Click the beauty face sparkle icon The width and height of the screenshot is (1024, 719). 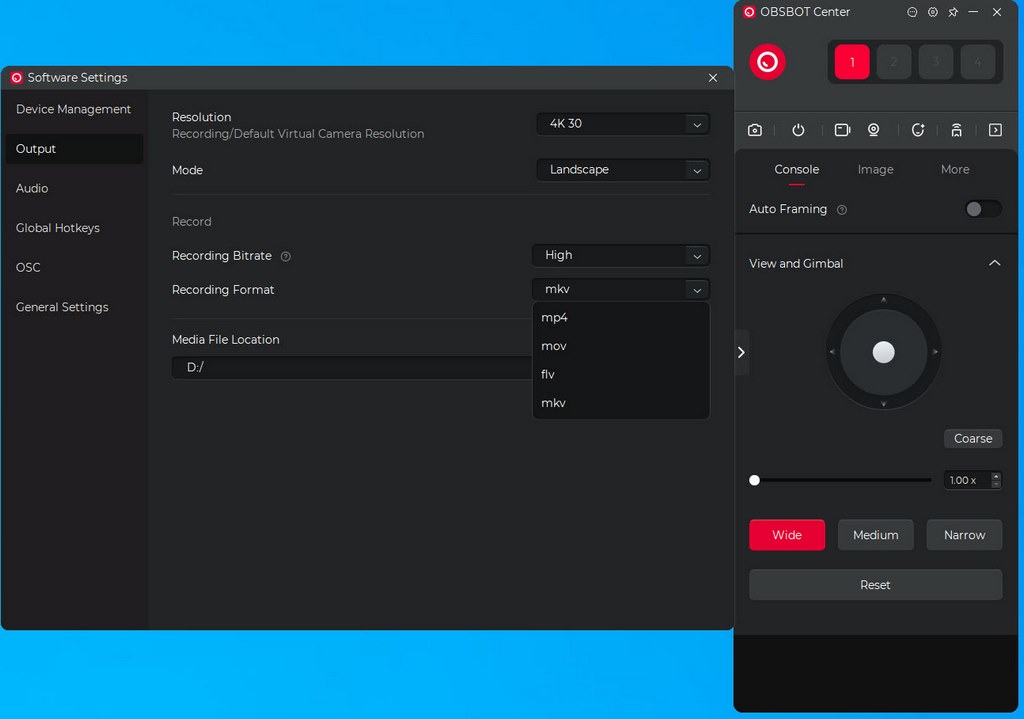click(918, 130)
